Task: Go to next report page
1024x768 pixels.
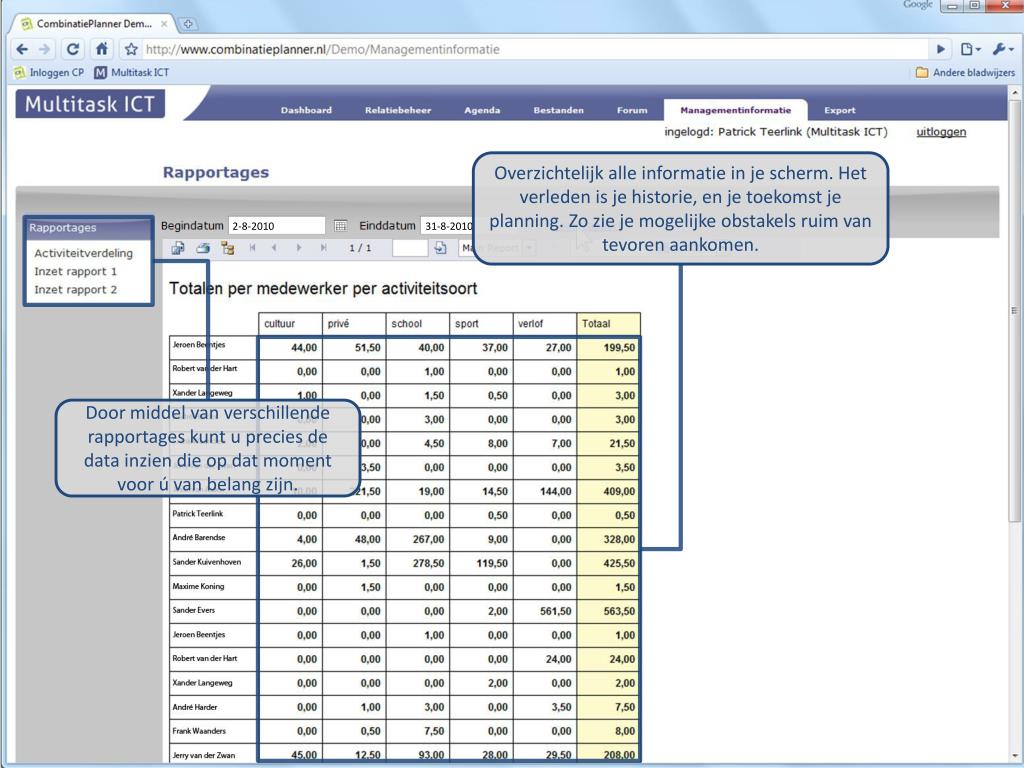Action: (x=299, y=248)
